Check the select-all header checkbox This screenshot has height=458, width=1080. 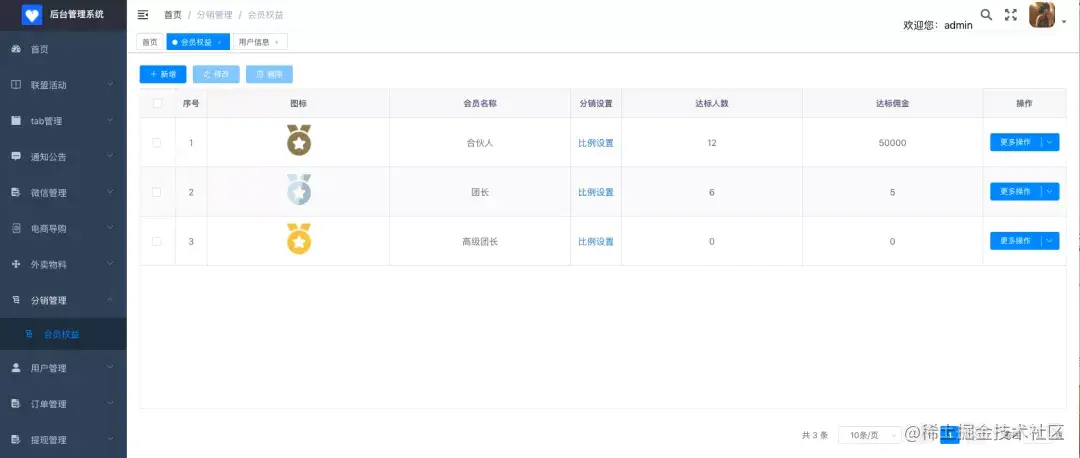pos(157,103)
